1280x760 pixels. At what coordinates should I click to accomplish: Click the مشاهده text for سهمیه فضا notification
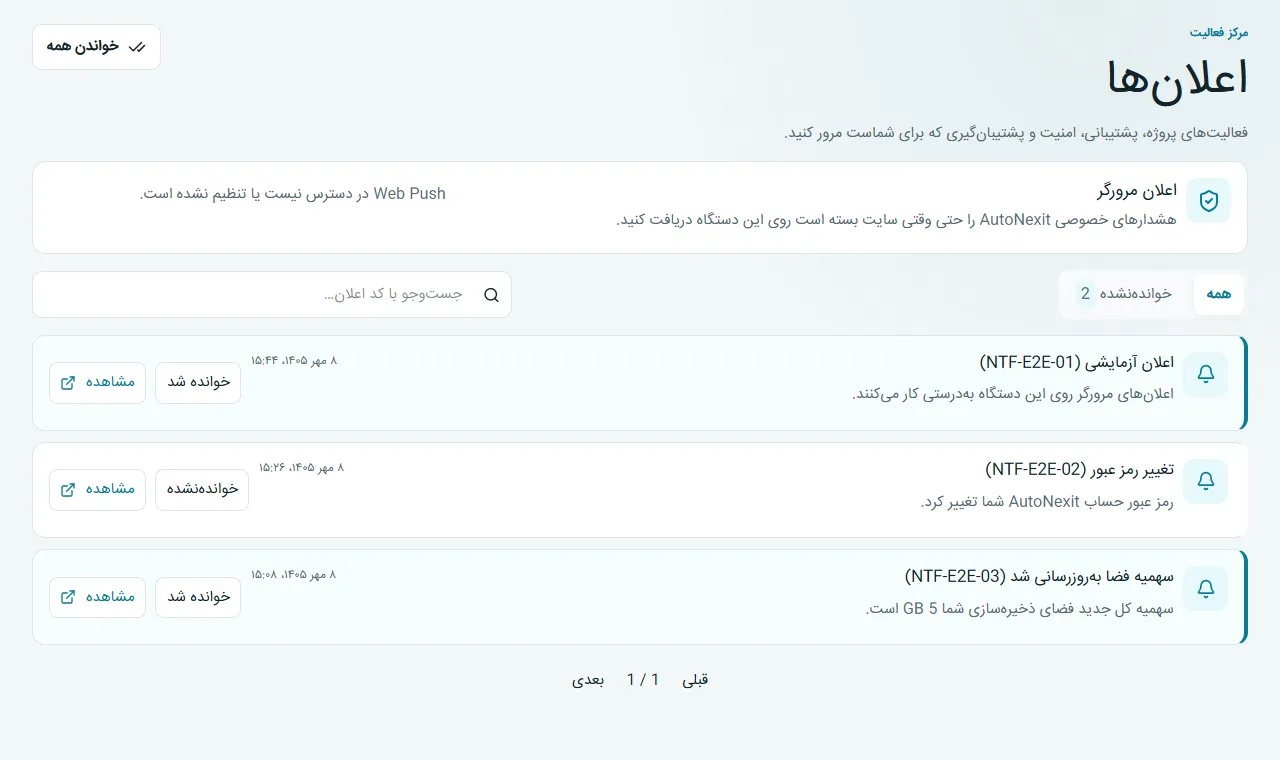tap(110, 597)
